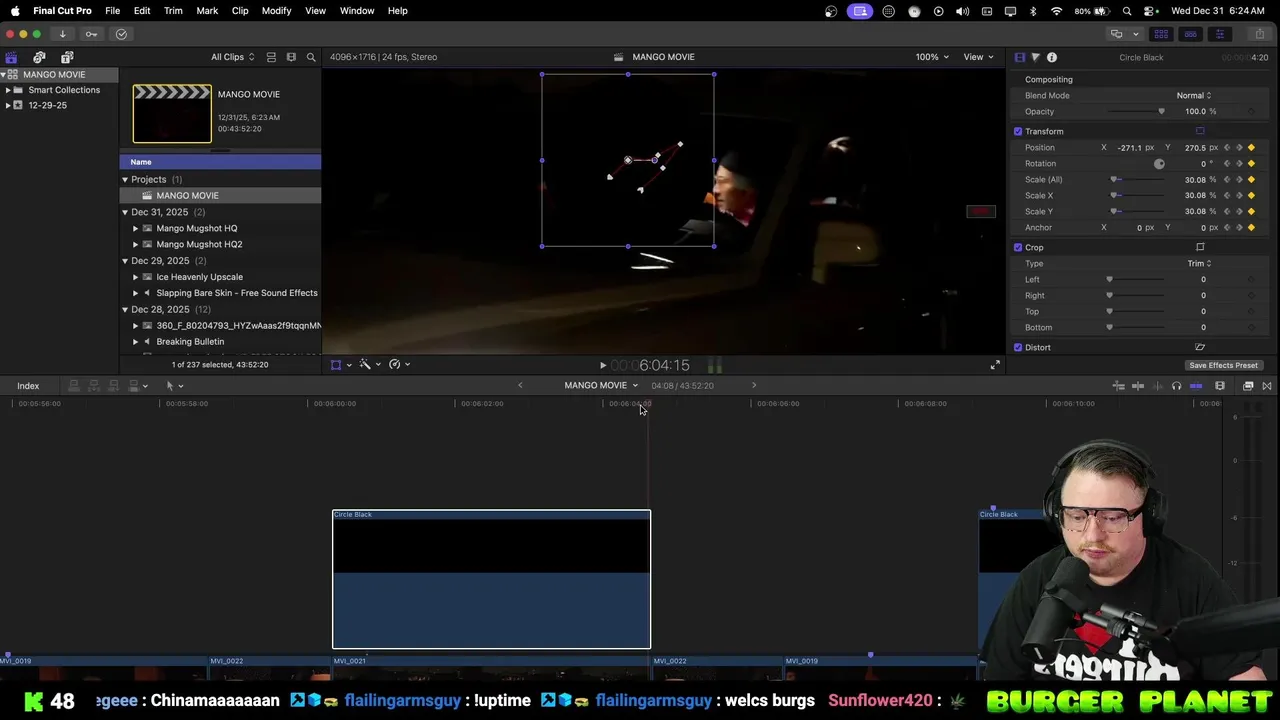This screenshot has height=720, width=1280.
Task: Open Transitions browser icon
Action: pos(1267,386)
